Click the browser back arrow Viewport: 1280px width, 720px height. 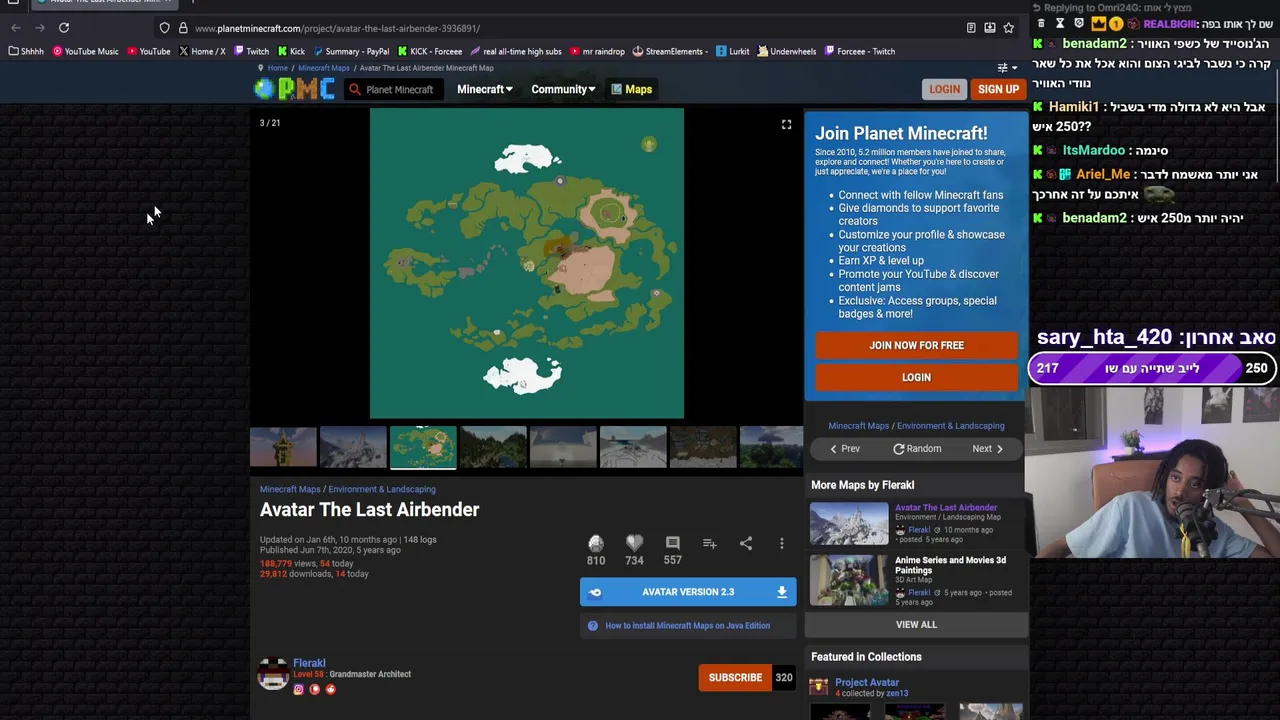pos(16,28)
